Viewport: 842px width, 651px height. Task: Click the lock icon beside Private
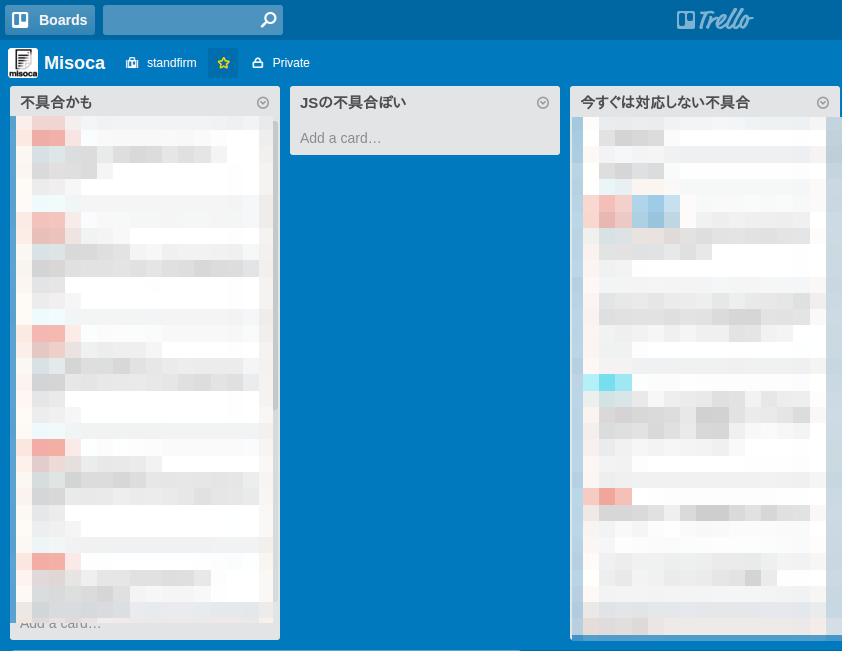click(258, 63)
